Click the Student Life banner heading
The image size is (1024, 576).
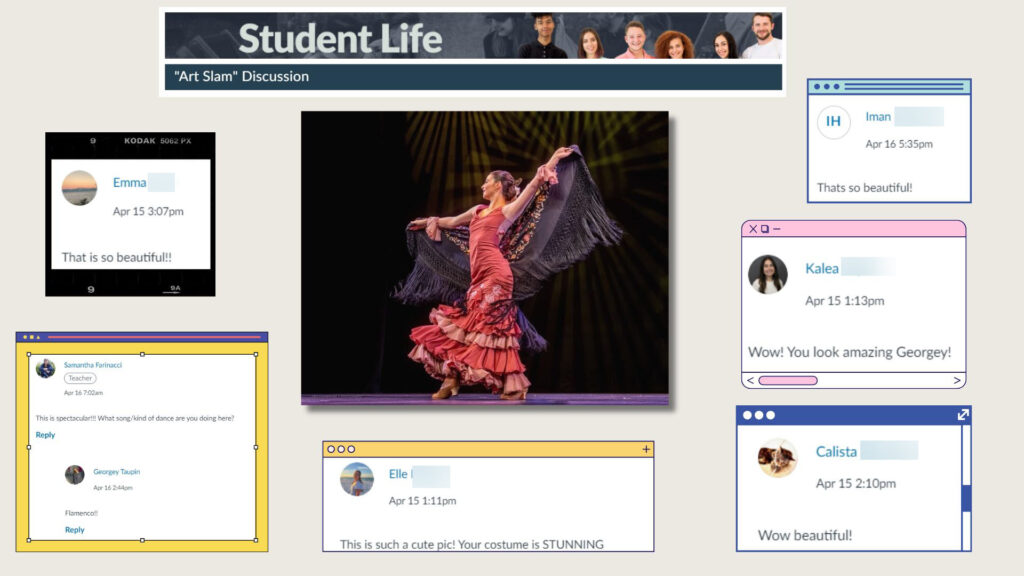point(340,38)
